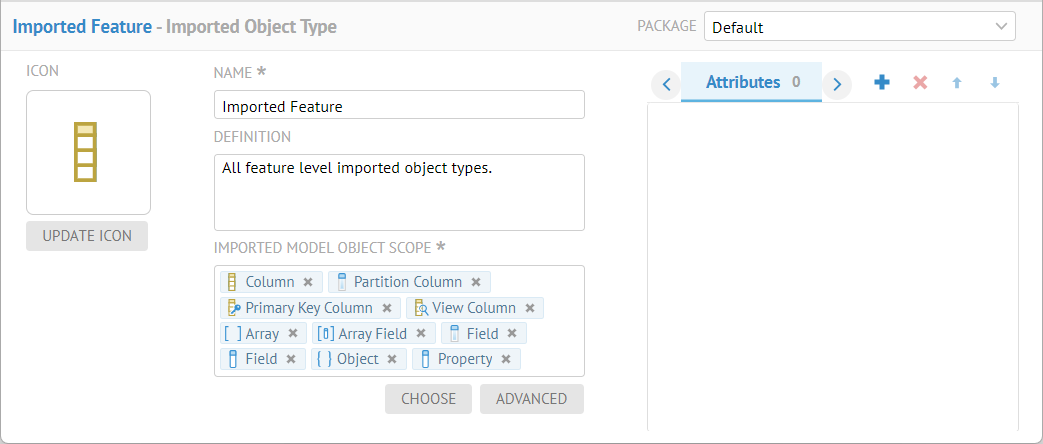This screenshot has height=444, width=1043.
Task: Open the Package dropdown
Action: tap(859, 27)
